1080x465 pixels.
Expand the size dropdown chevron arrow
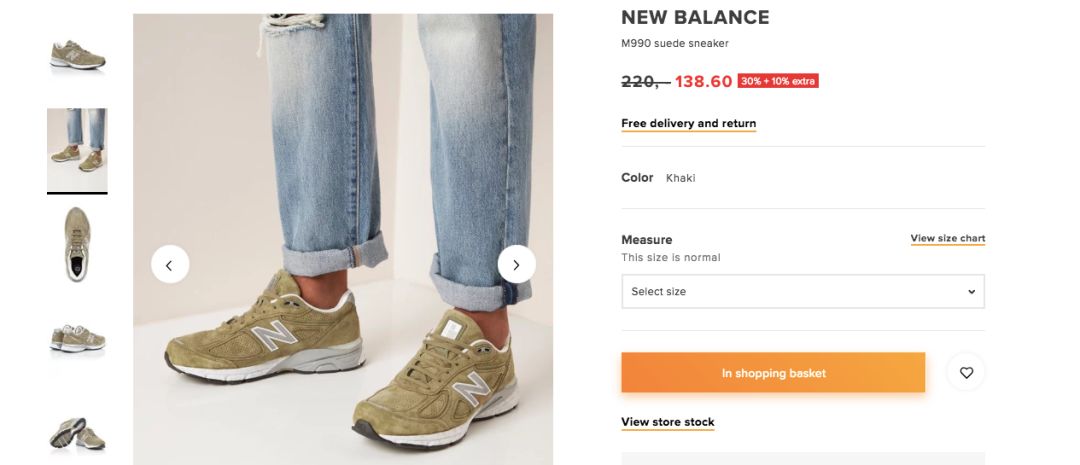click(x=971, y=292)
